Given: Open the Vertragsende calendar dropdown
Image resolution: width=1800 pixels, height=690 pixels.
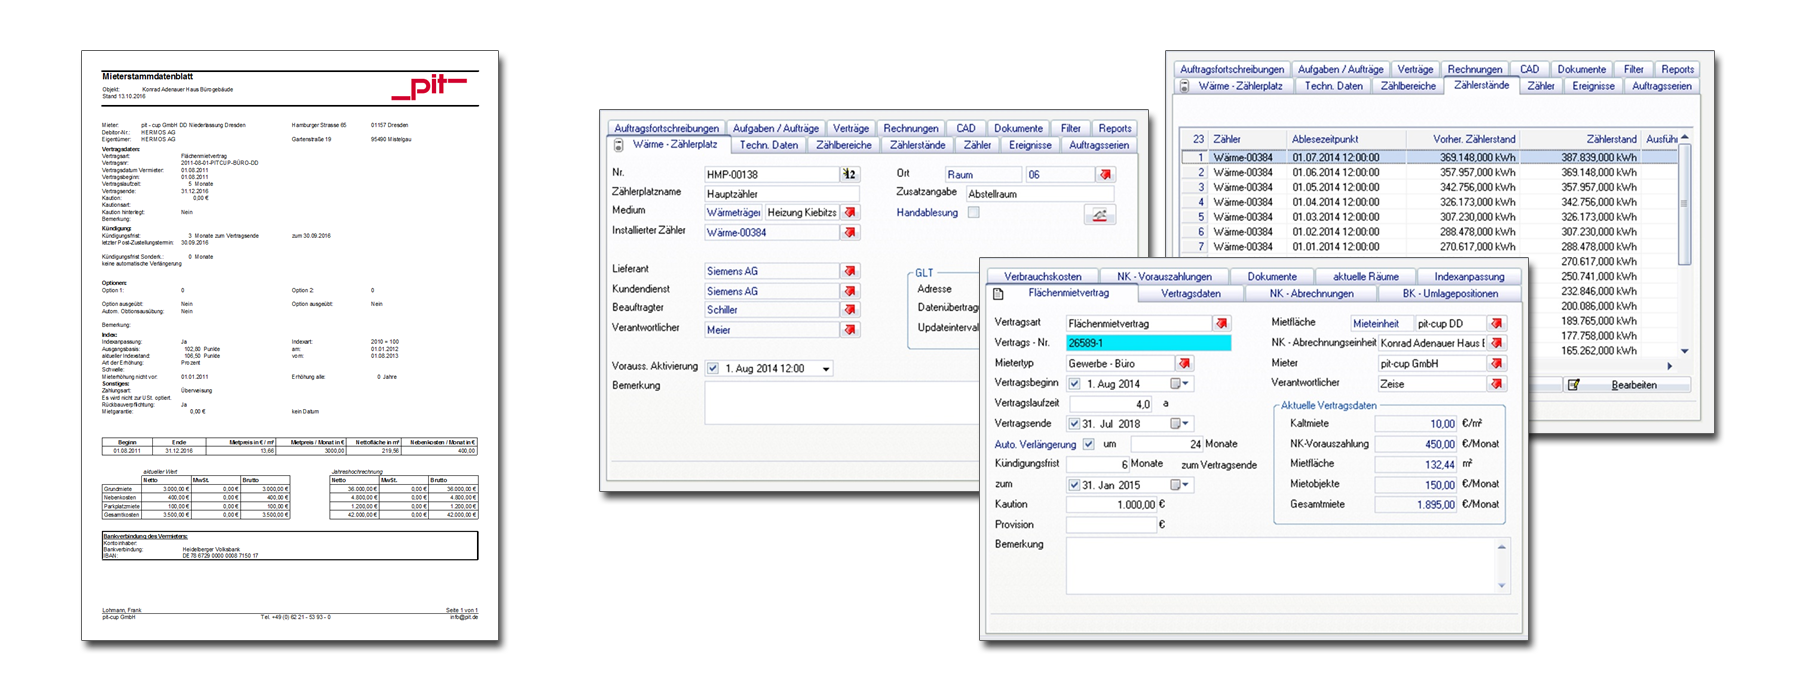Looking at the screenshot, I should pos(1181,424).
